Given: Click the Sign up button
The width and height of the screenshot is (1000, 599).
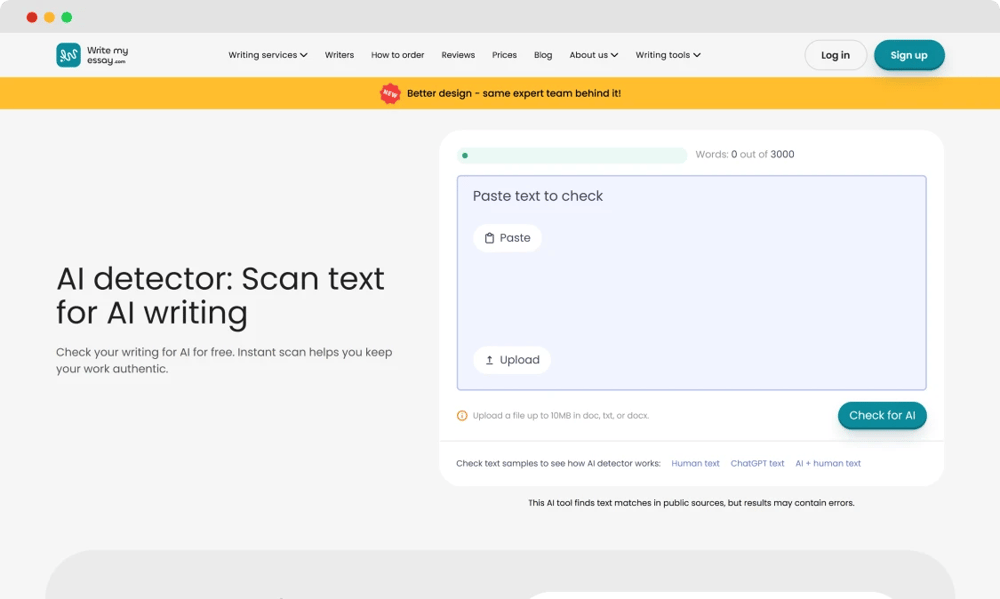Looking at the screenshot, I should [909, 55].
